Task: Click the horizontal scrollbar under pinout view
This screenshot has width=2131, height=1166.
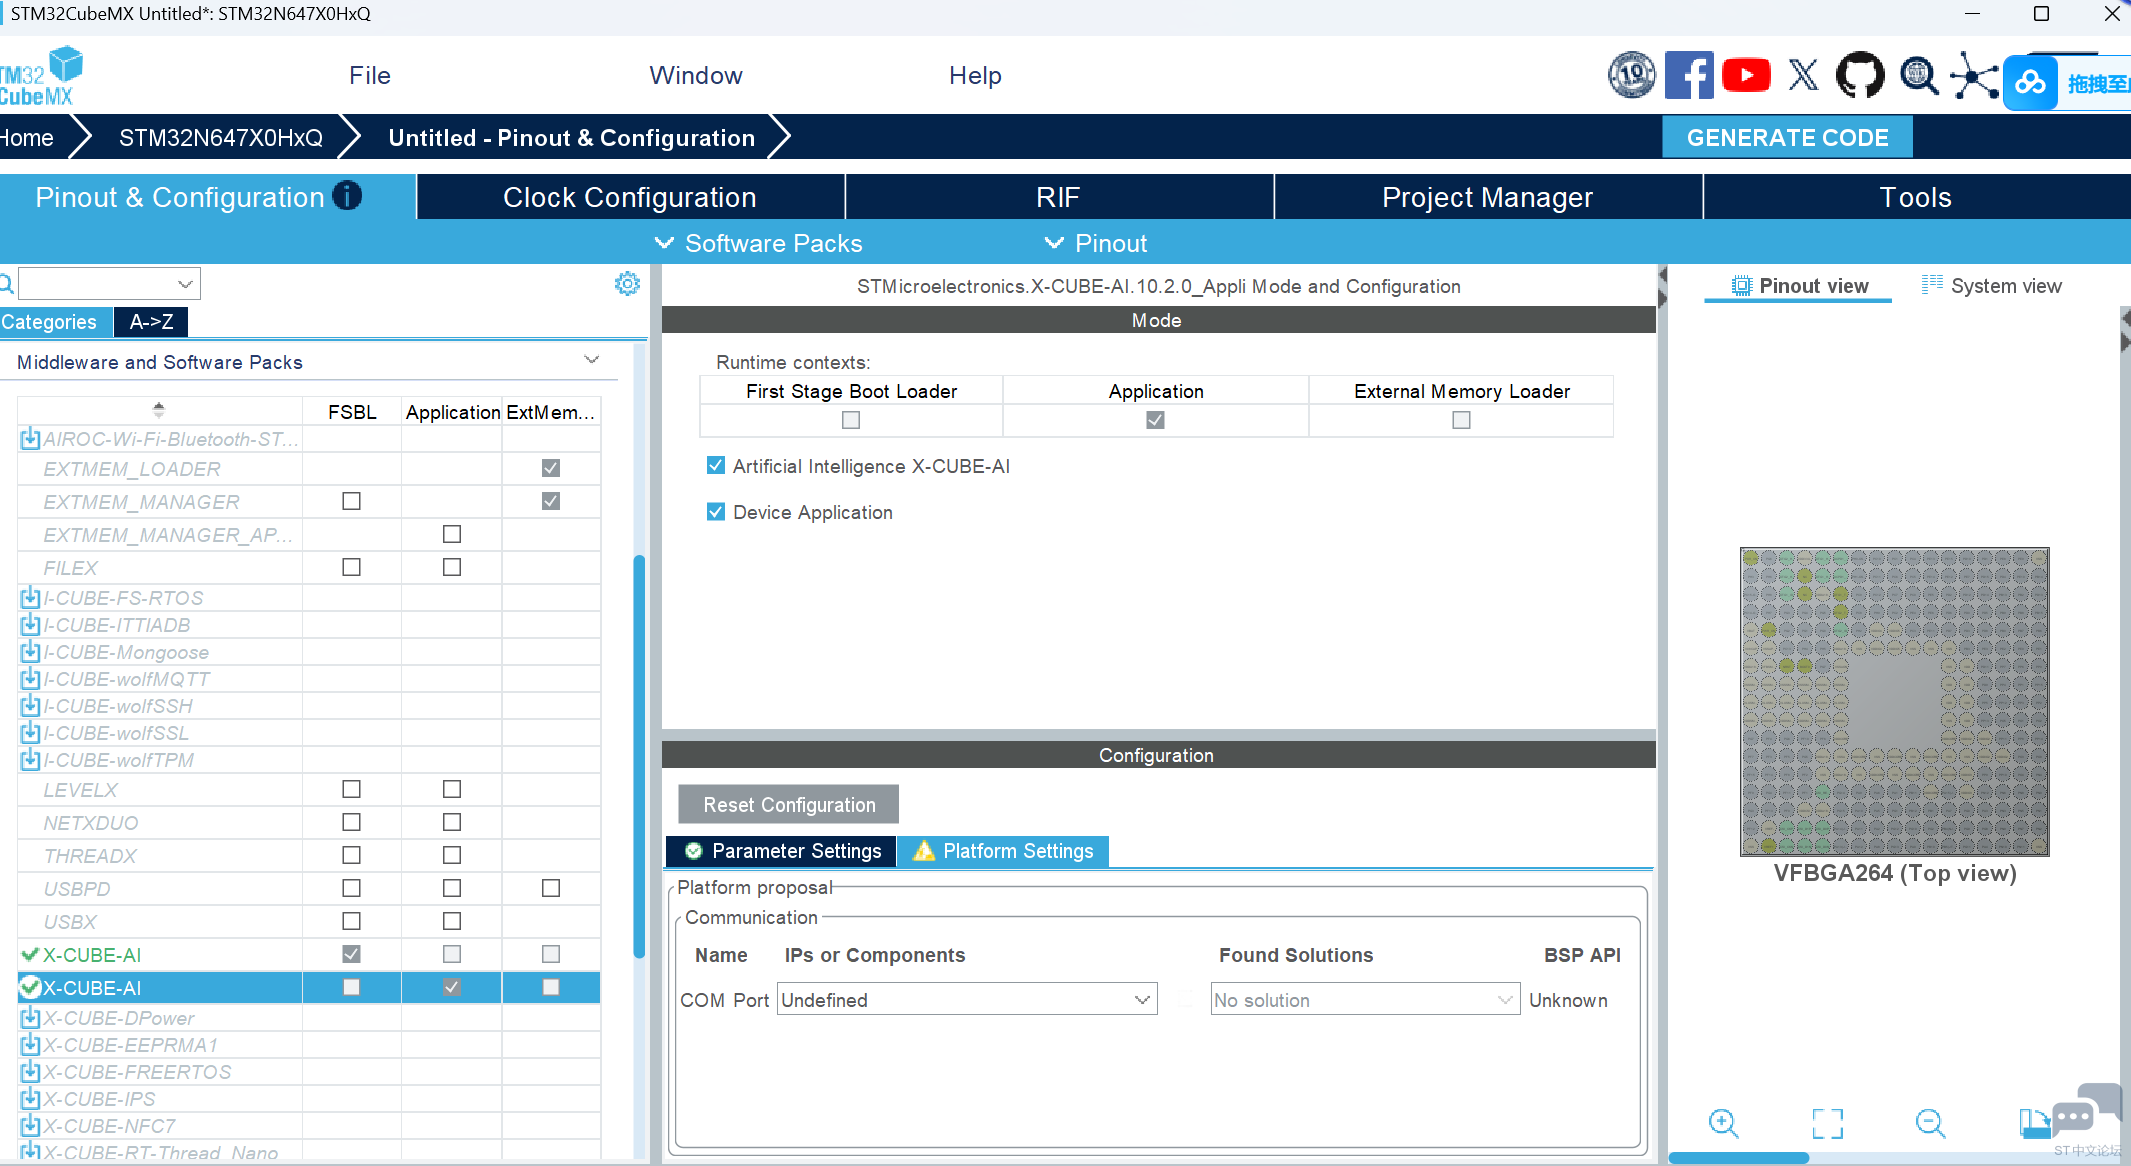Action: tap(1739, 1158)
